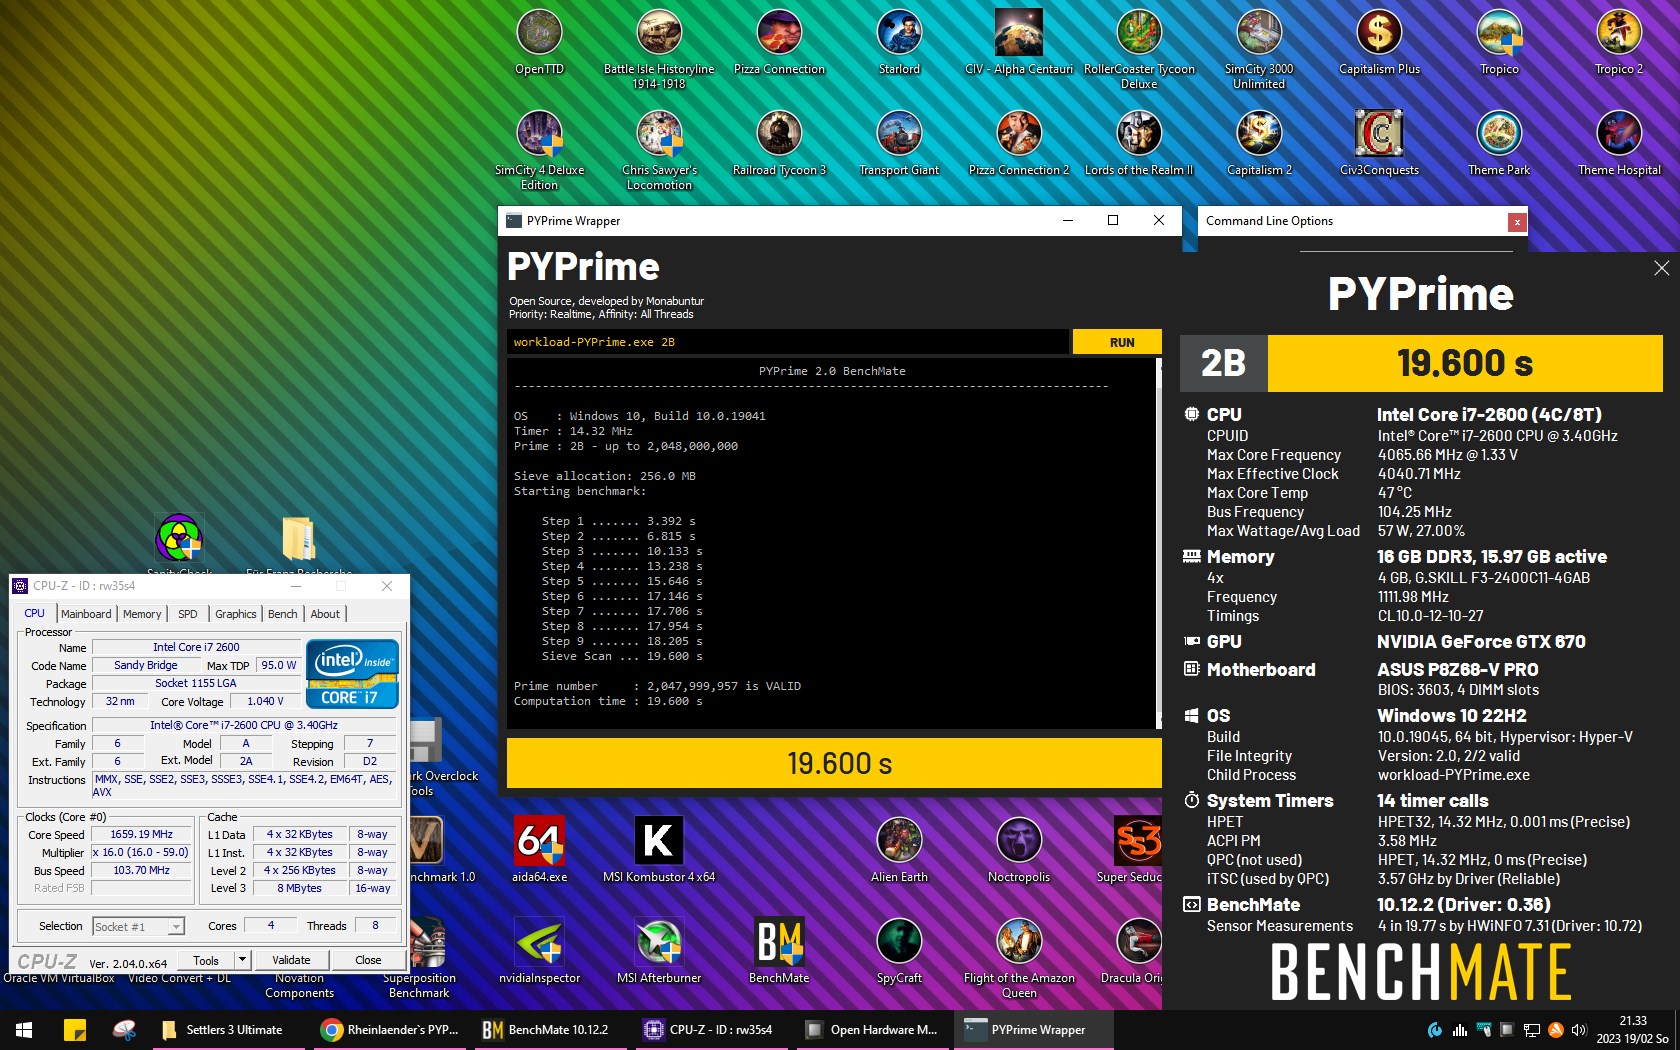Image resolution: width=1680 pixels, height=1050 pixels.
Task: Click the NVIDIA GeForce GTX 670 text
Action: (x=1480, y=642)
